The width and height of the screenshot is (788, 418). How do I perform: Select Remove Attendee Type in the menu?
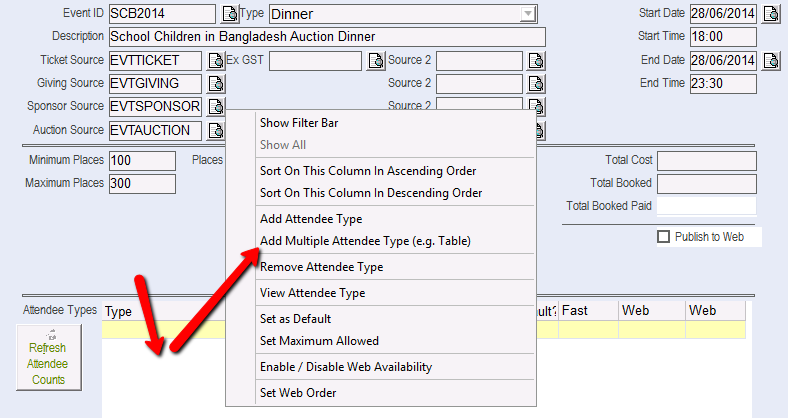pyautogui.click(x=321, y=267)
